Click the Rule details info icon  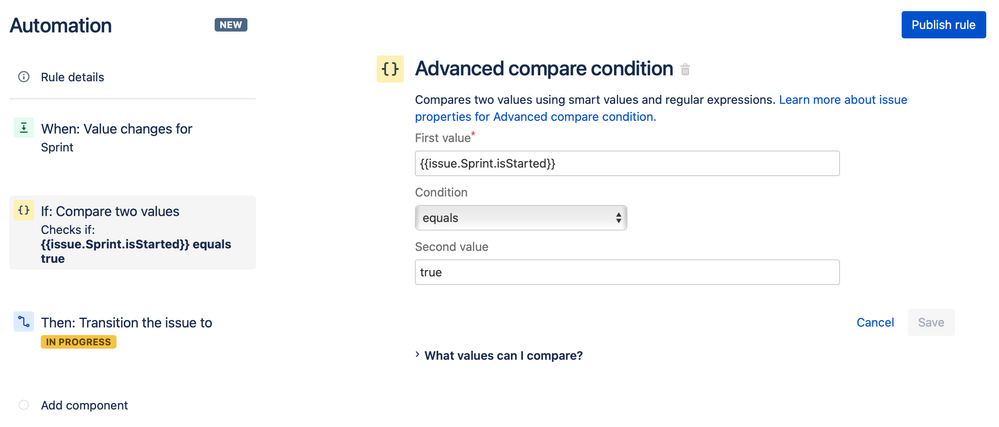click(x=24, y=77)
